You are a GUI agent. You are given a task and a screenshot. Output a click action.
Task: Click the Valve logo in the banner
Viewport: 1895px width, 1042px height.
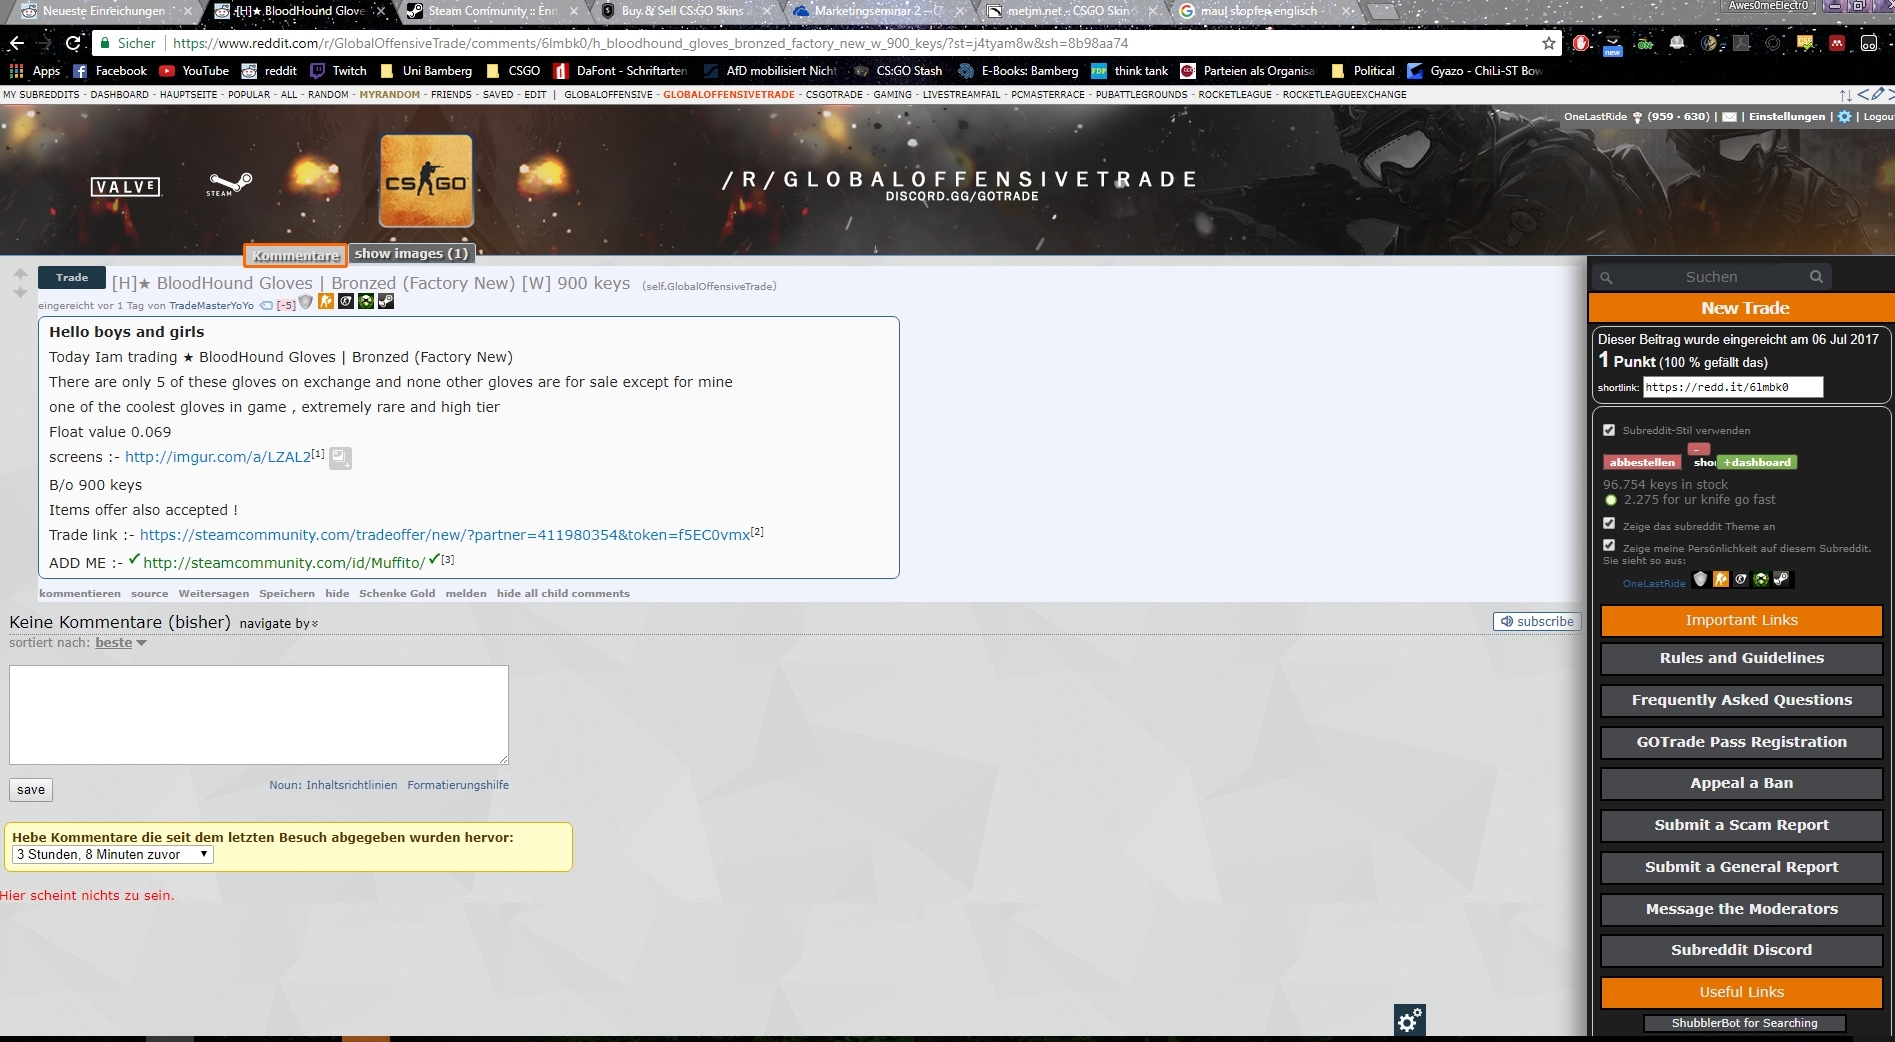[x=125, y=187]
